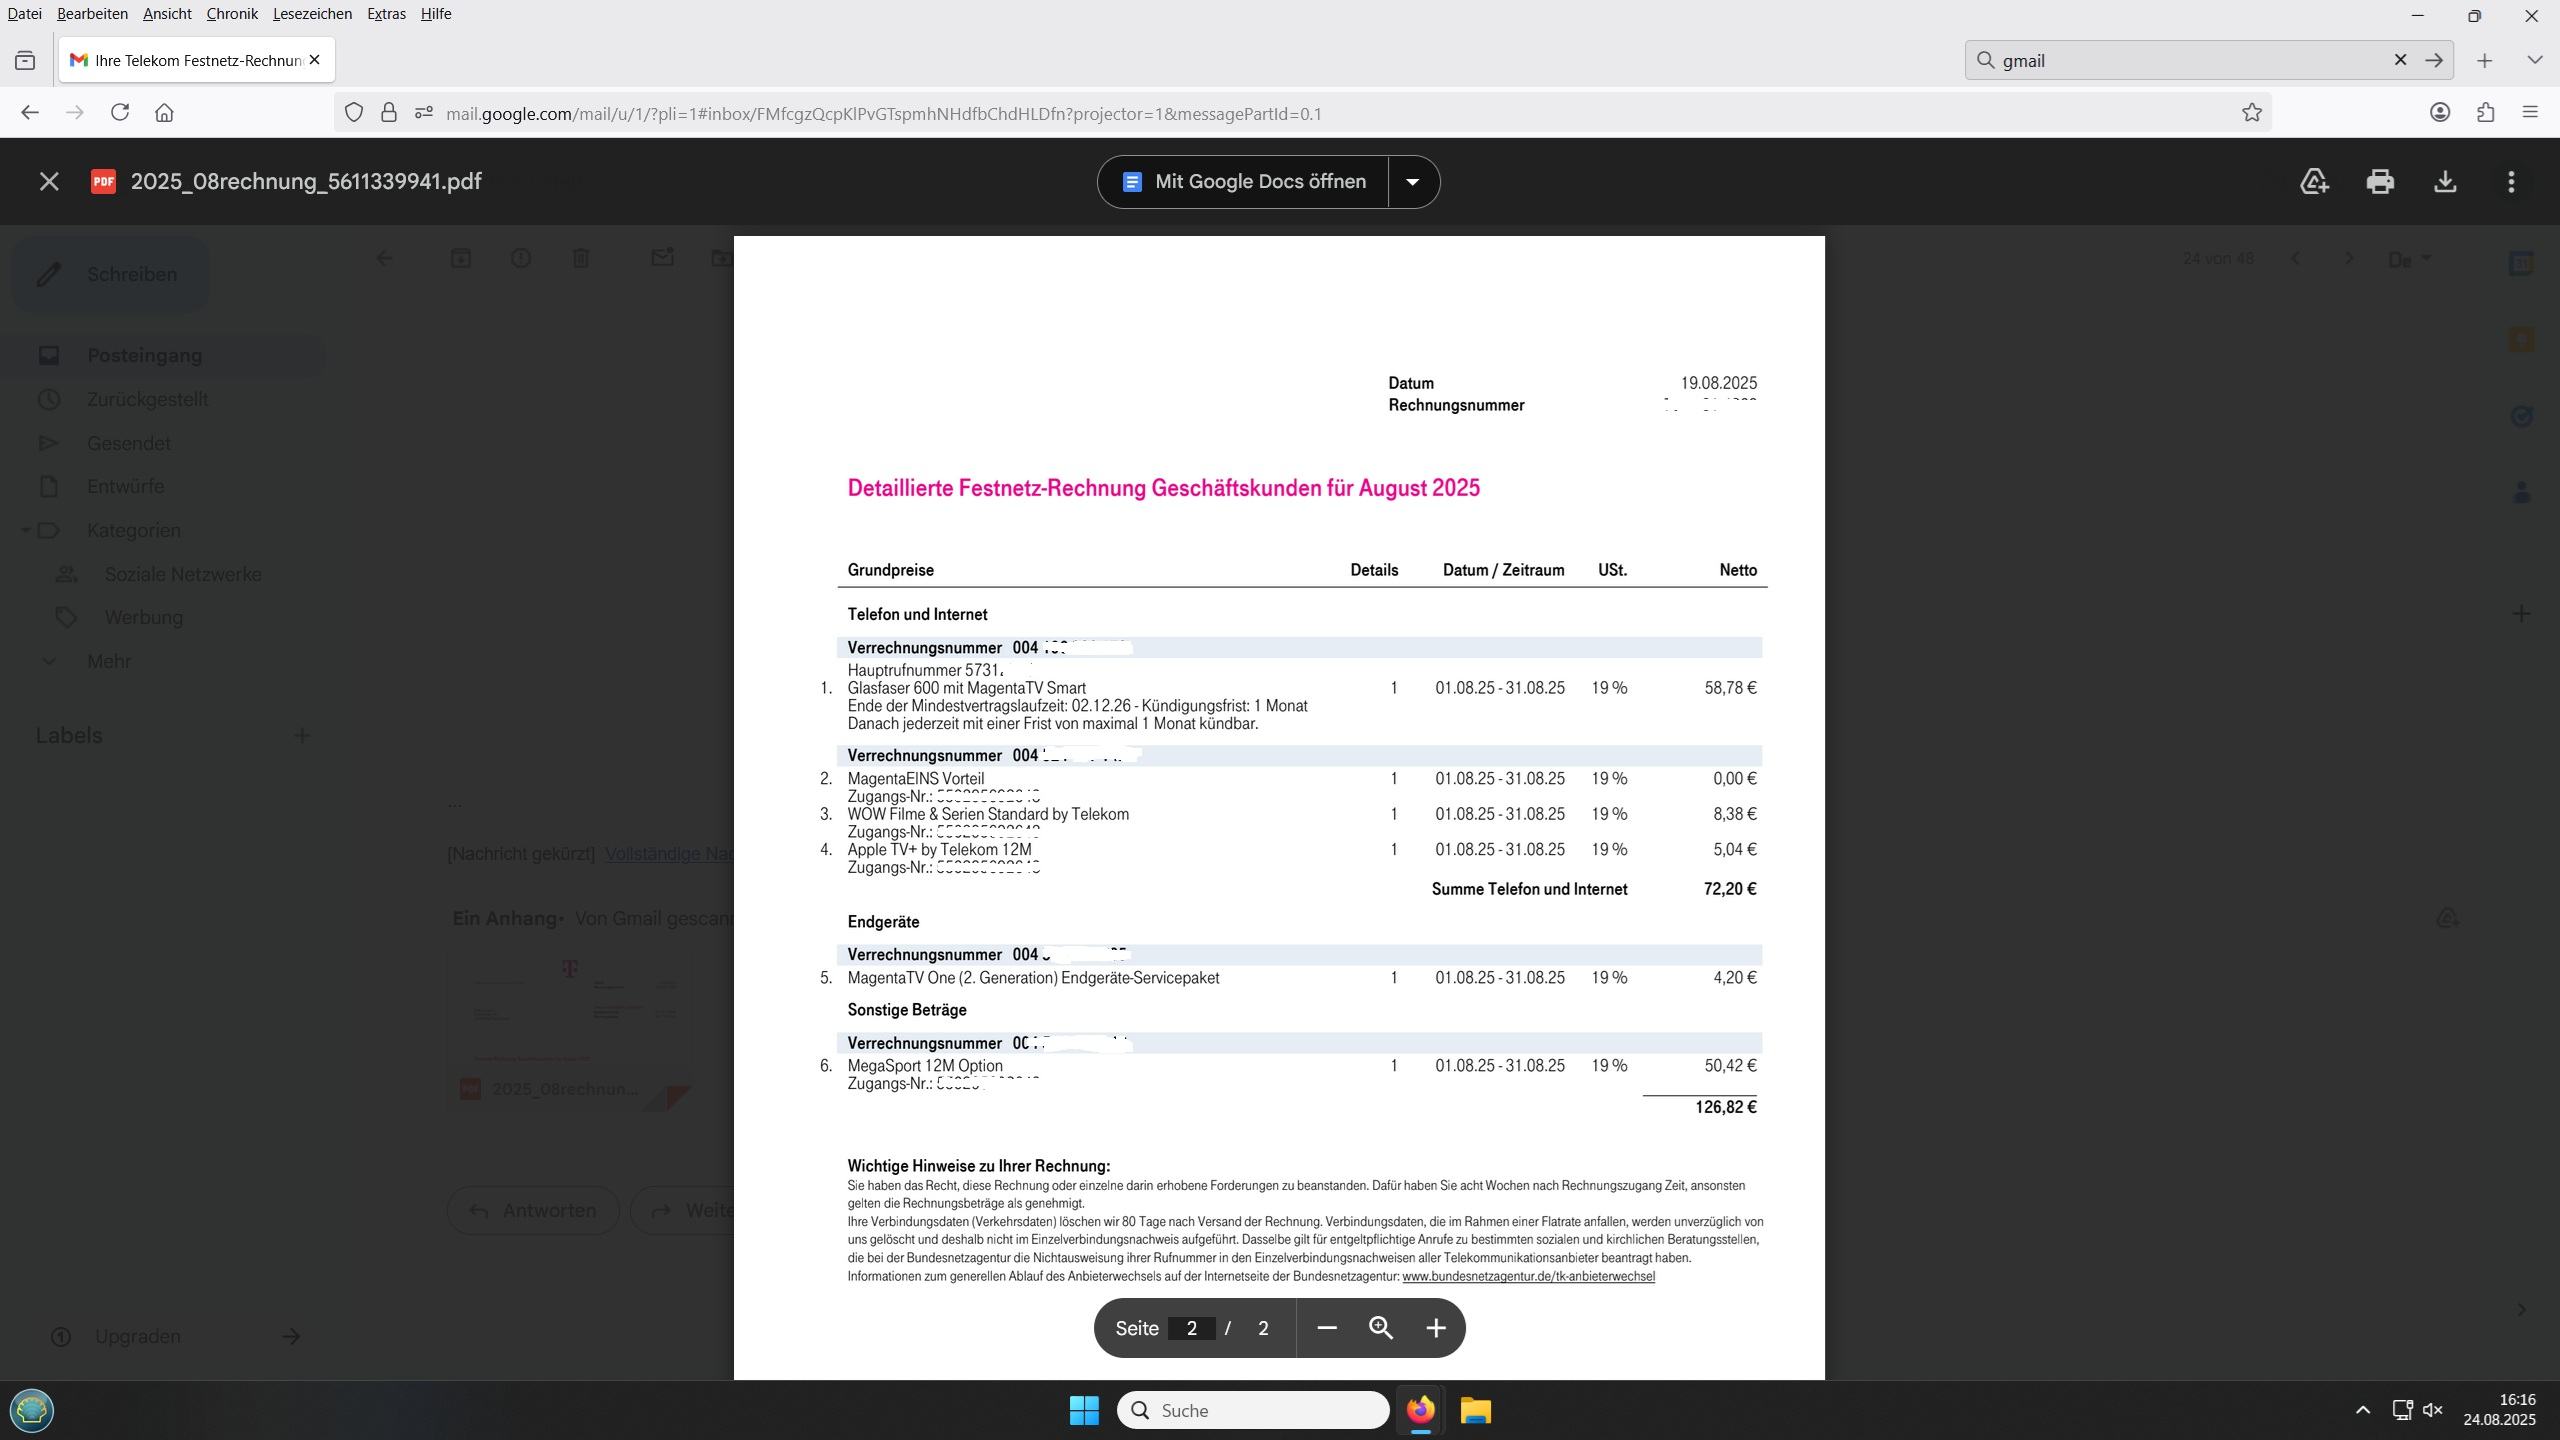This screenshot has width=2560, height=1440.
Task: Show hidden system tray icons
Action: [x=2363, y=1410]
